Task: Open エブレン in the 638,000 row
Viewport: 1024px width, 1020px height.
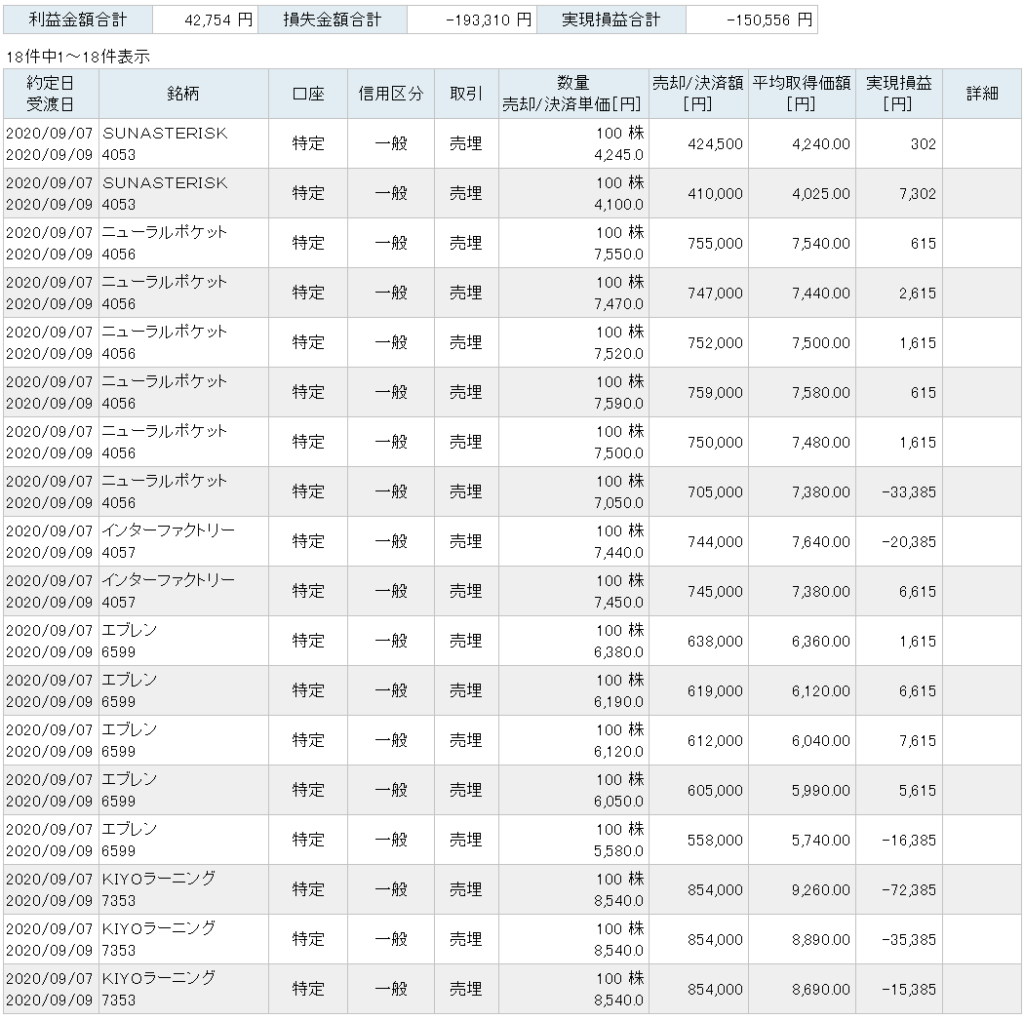Action: point(129,630)
